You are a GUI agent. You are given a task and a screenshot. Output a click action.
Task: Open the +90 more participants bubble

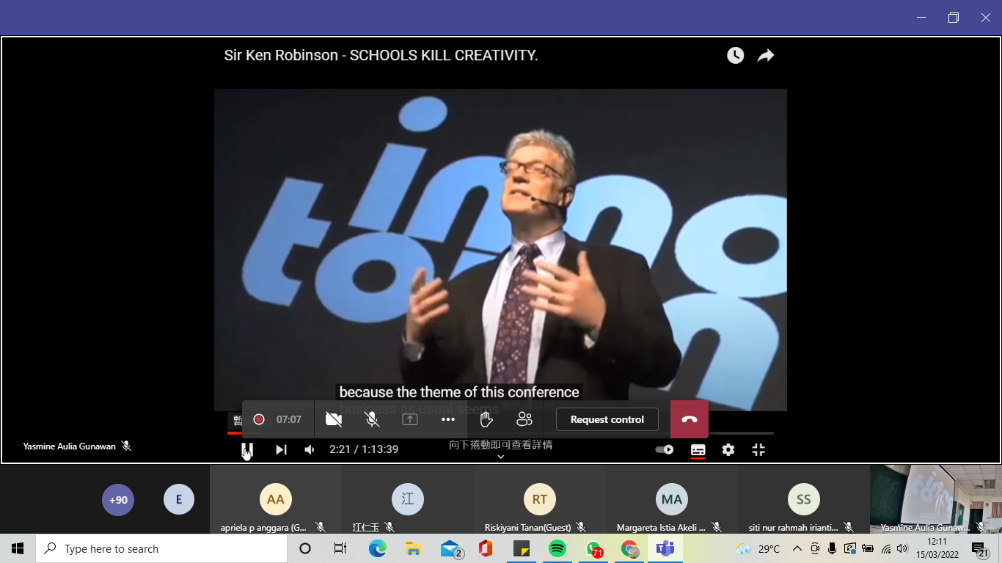coord(118,500)
